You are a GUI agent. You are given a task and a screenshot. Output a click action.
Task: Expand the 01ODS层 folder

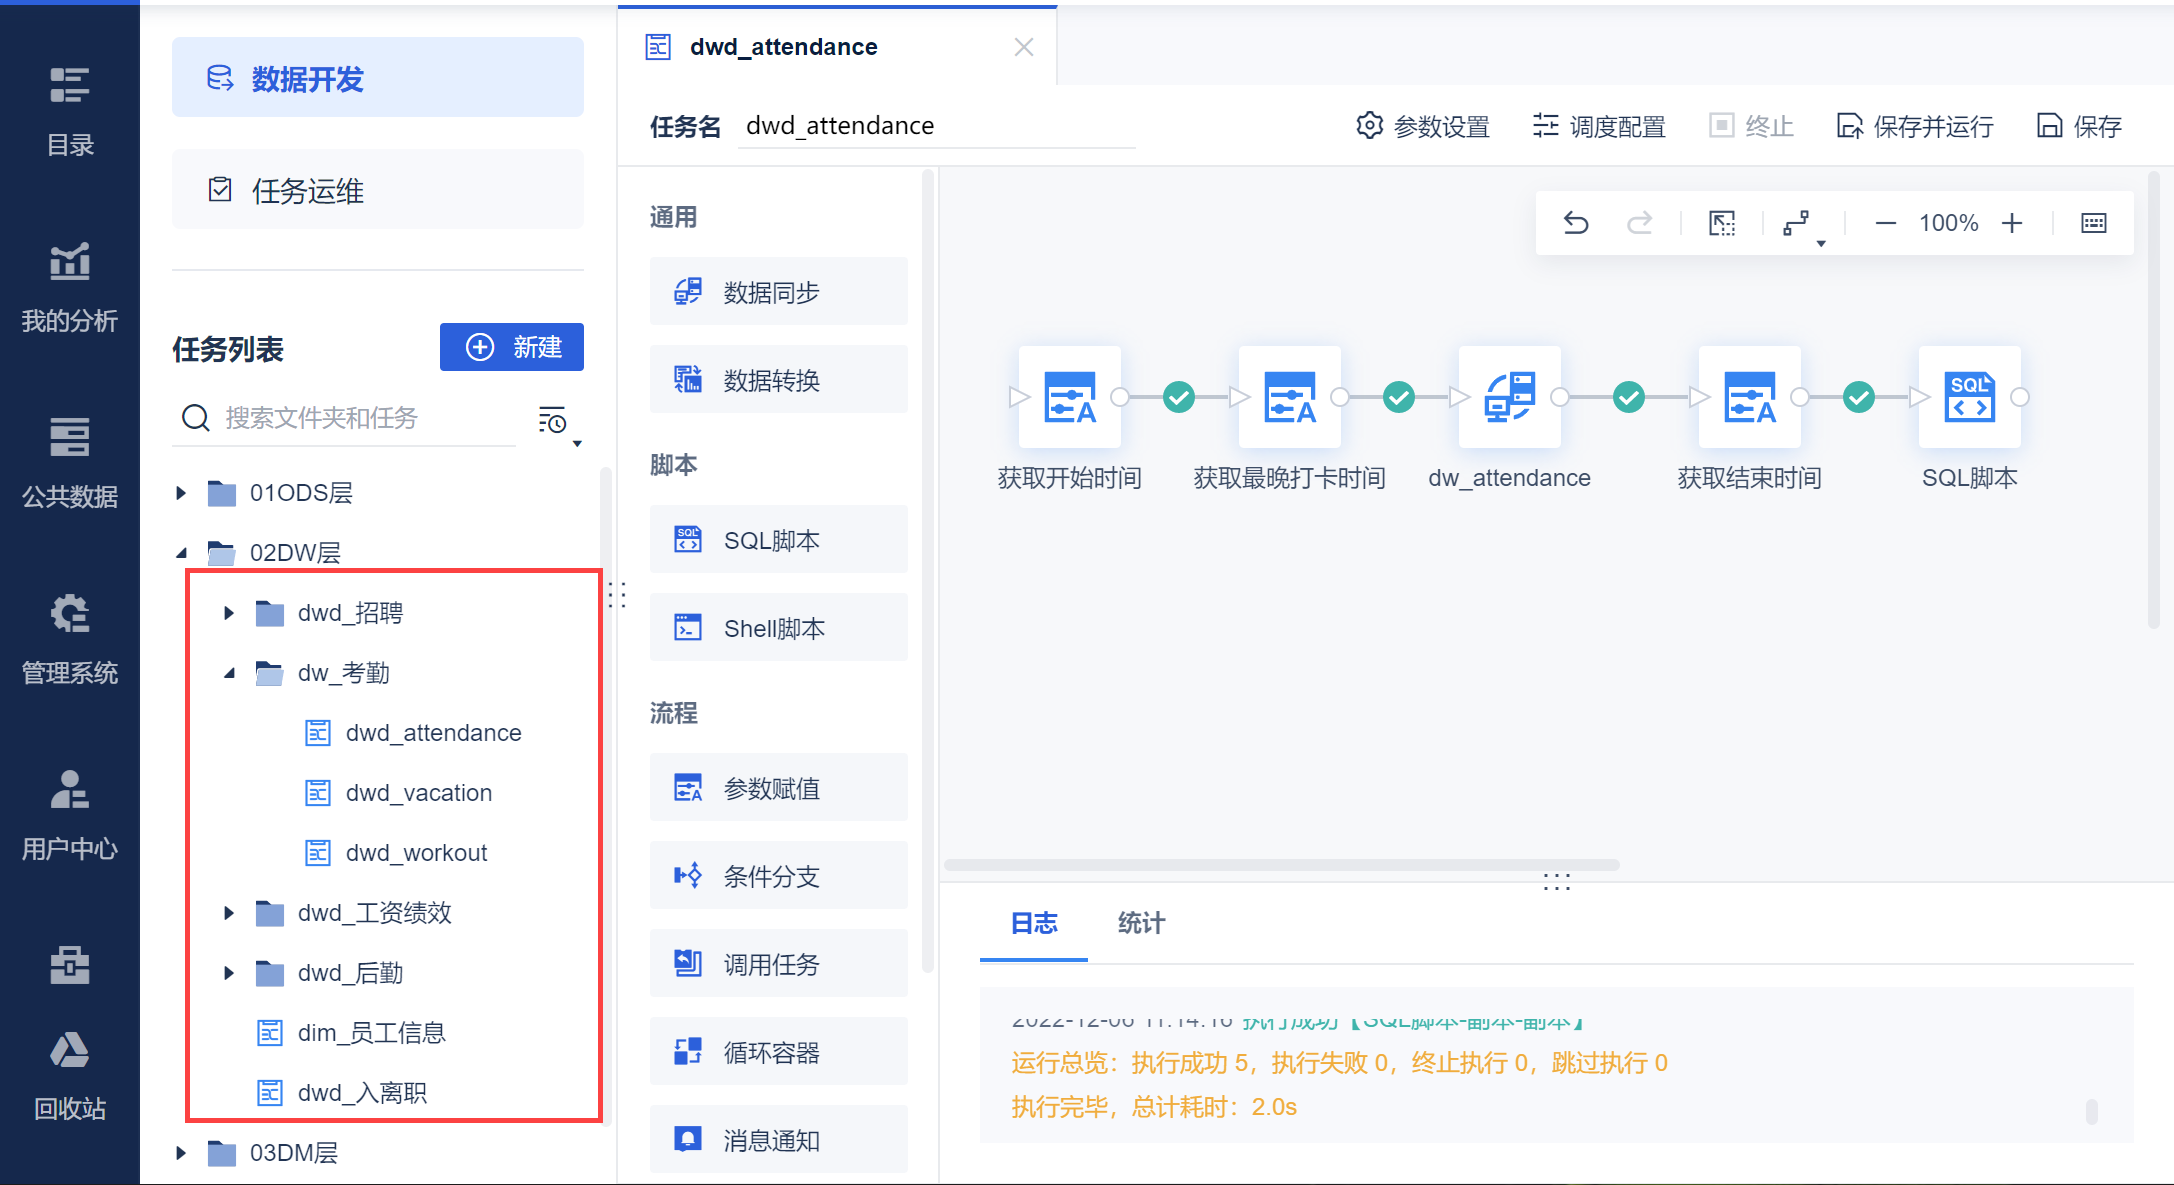pos(181,493)
